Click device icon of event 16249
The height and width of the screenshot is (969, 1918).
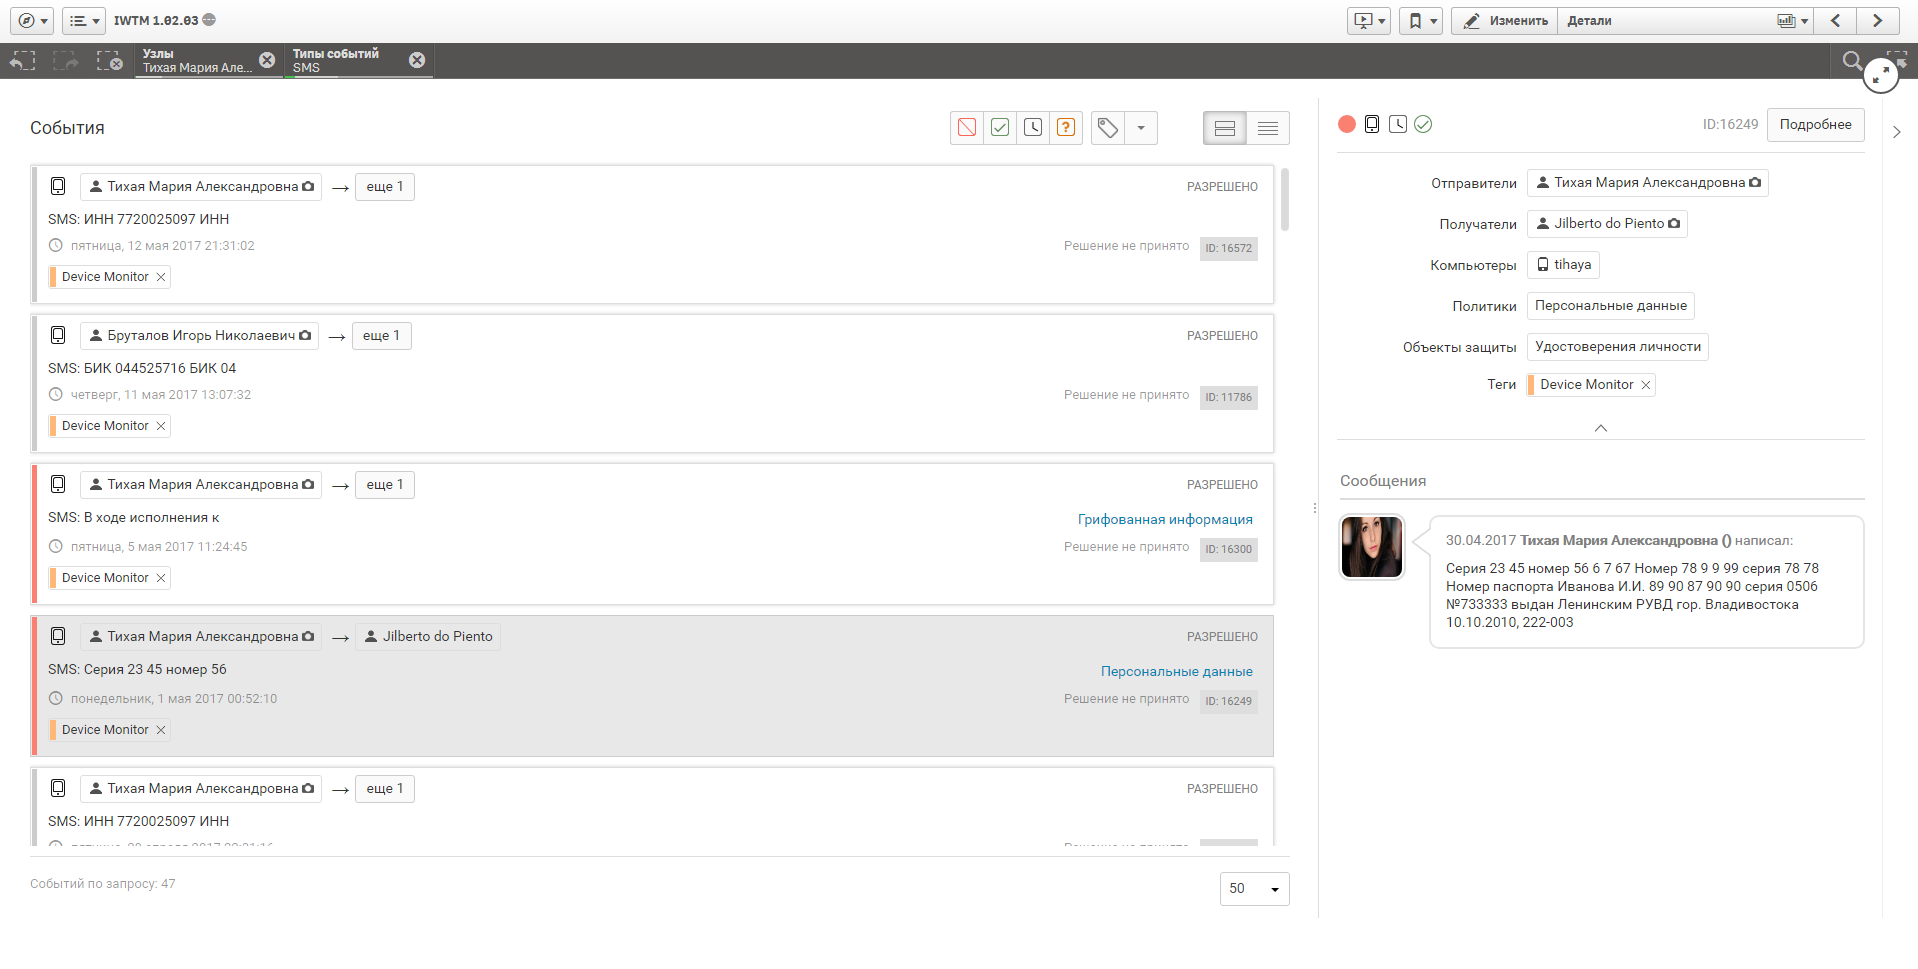point(58,636)
